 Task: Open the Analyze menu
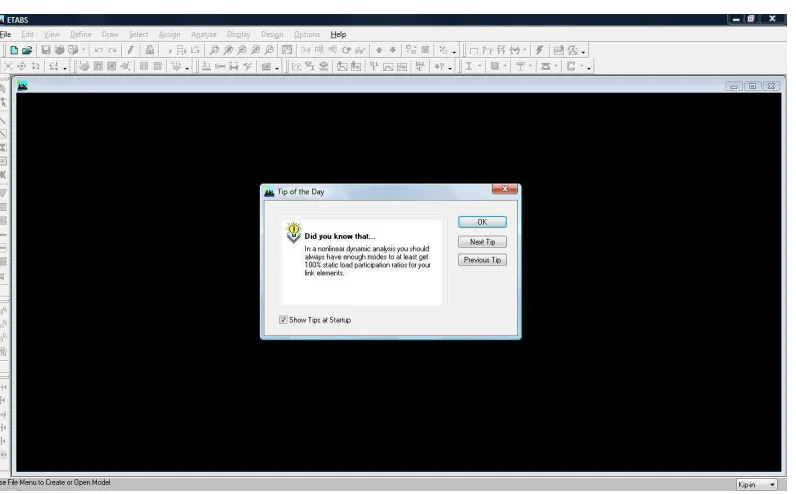pyautogui.click(x=204, y=35)
